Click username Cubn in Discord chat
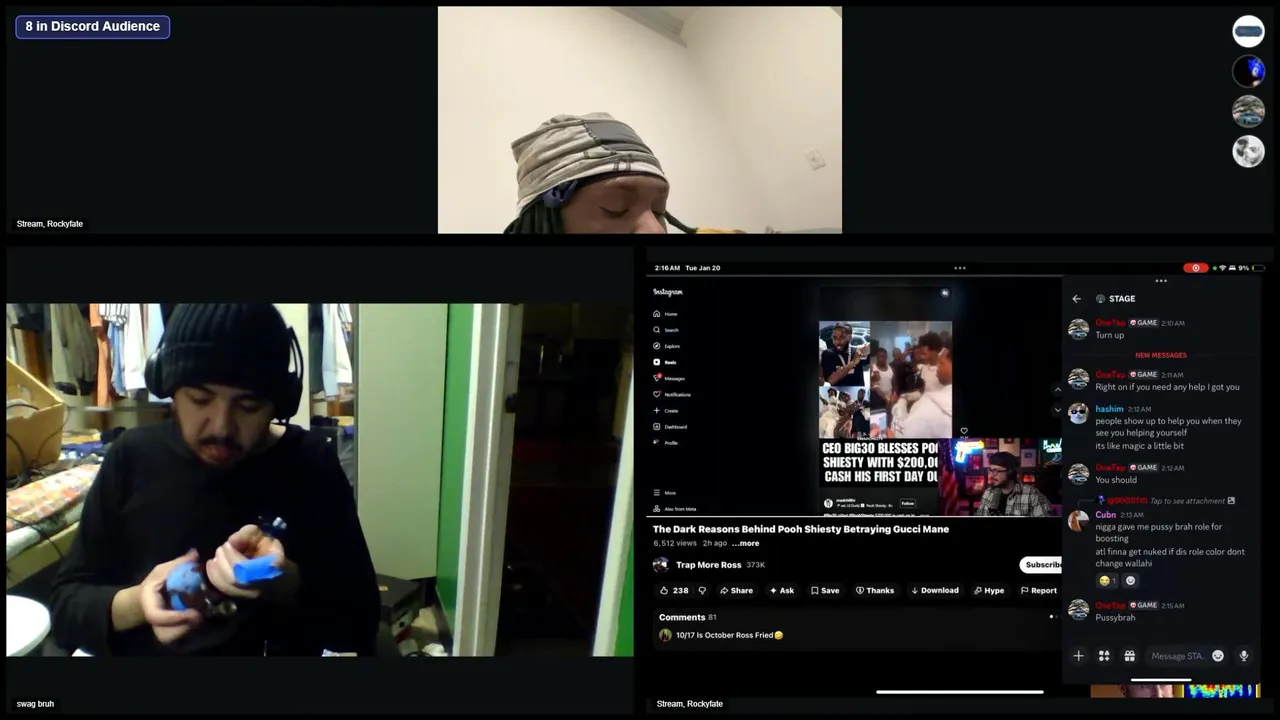The image size is (1280, 720). click(1105, 515)
